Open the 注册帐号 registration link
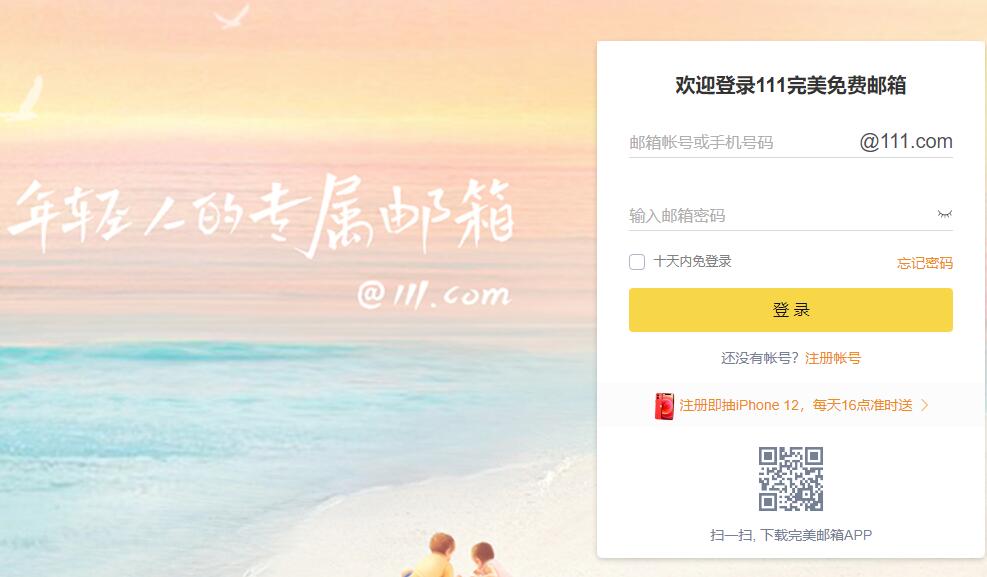Viewport: 987px width, 577px height. click(833, 358)
